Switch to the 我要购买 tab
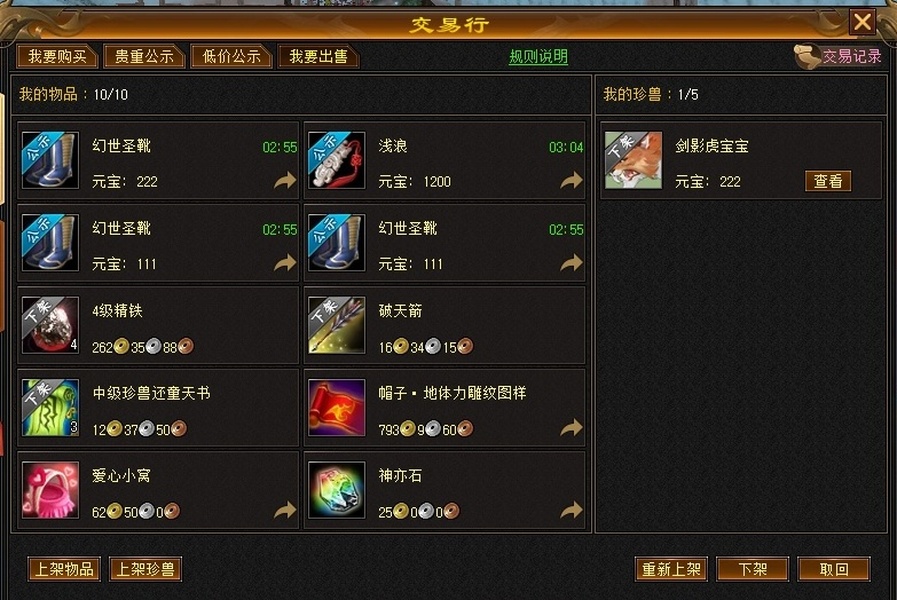897x600 pixels. click(57, 56)
